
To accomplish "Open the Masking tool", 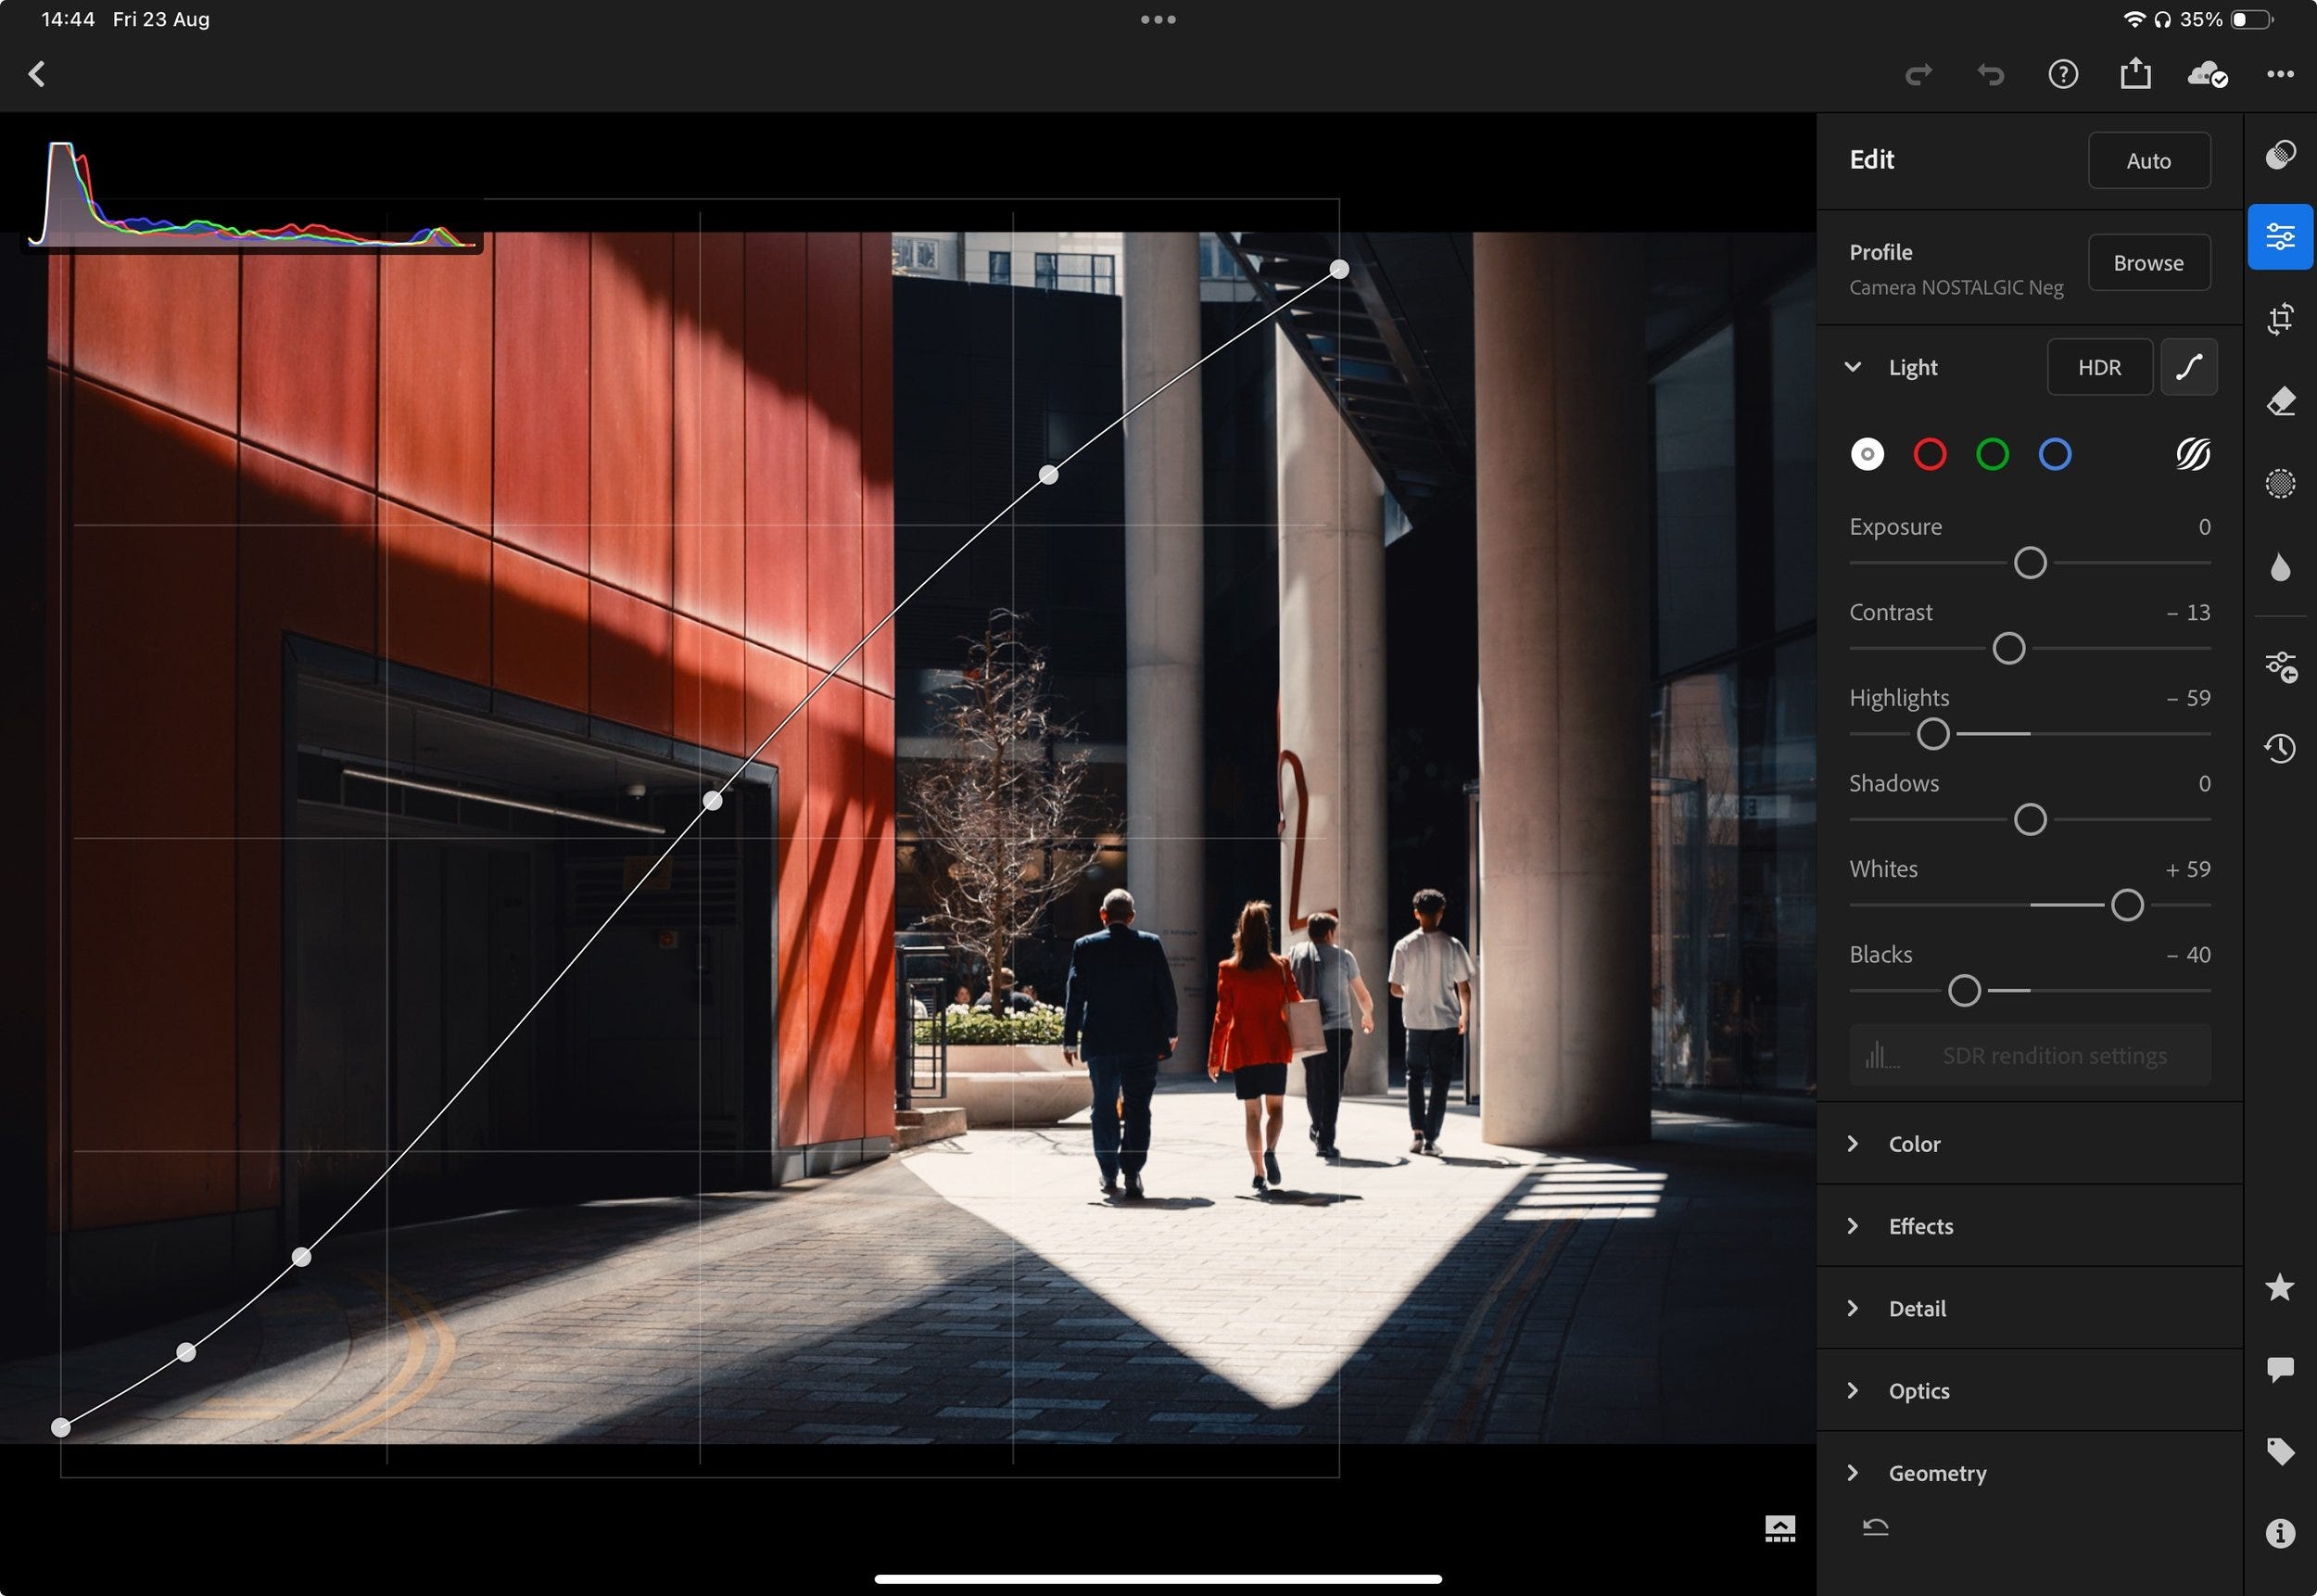I will (x=2279, y=484).
